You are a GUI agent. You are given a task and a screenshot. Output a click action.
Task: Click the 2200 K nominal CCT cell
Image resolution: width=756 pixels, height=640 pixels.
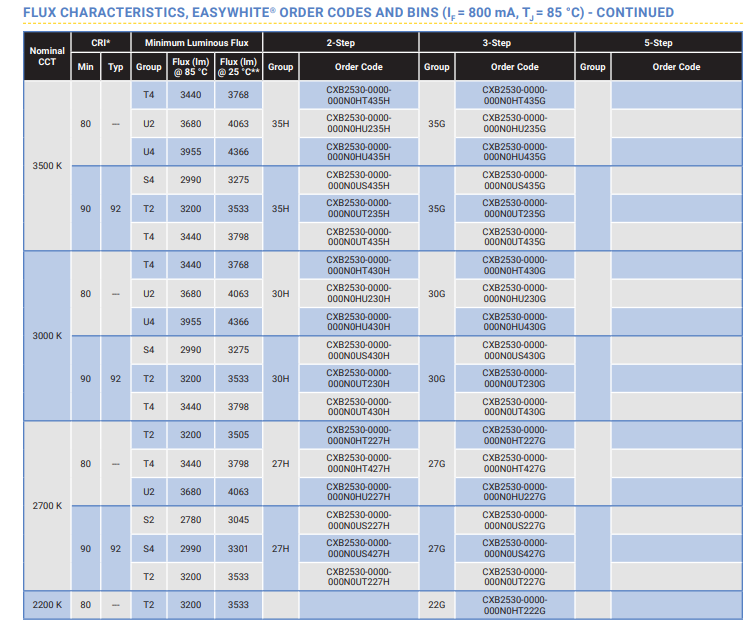click(x=47, y=605)
